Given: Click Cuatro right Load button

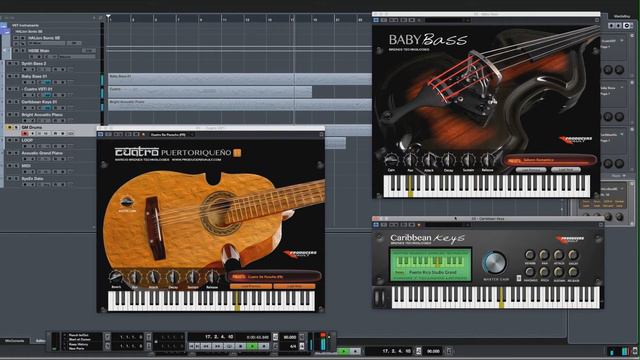Looking at the screenshot, I should click(294, 287).
